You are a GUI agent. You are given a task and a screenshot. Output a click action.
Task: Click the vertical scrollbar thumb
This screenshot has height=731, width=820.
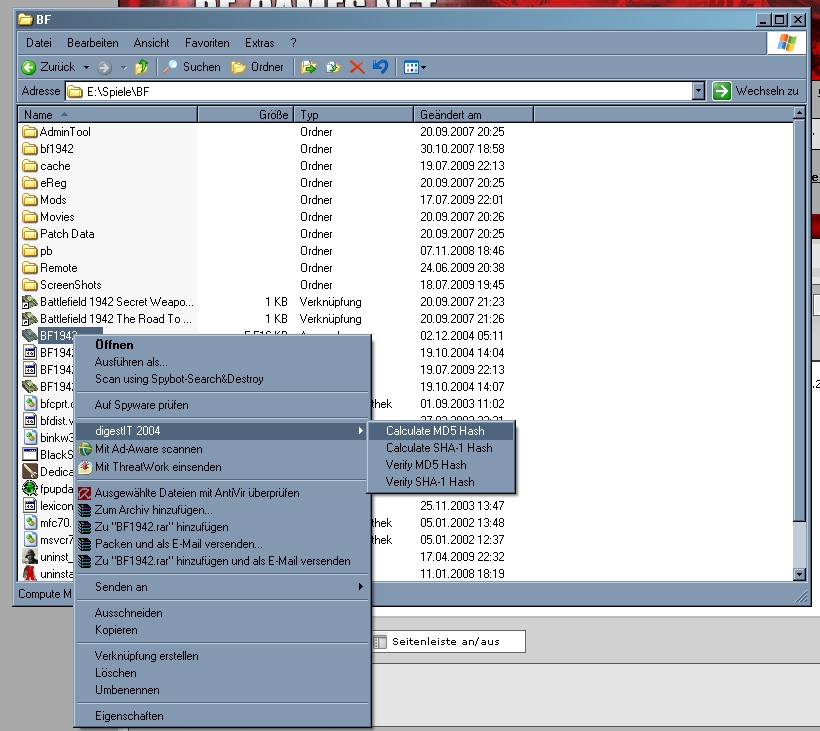click(x=799, y=320)
